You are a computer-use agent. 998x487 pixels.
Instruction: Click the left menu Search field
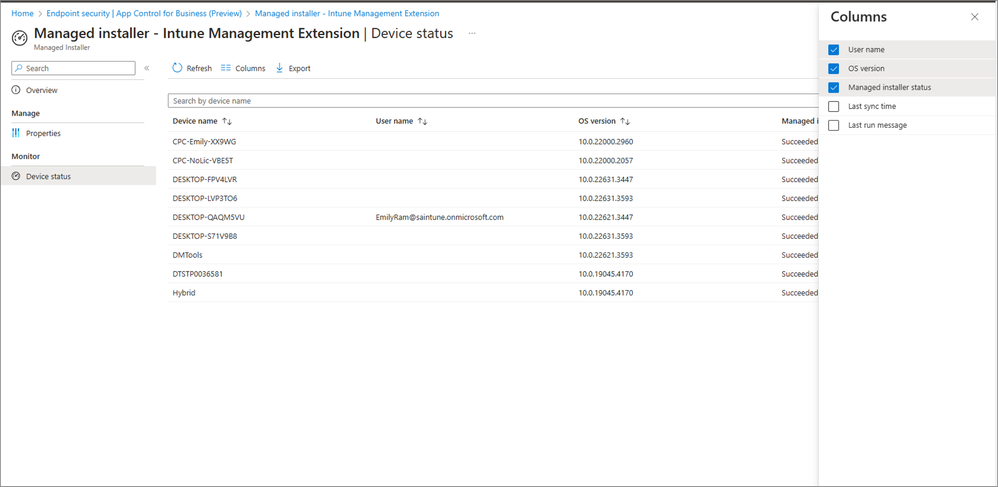pyautogui.click(x=73, y=68)
